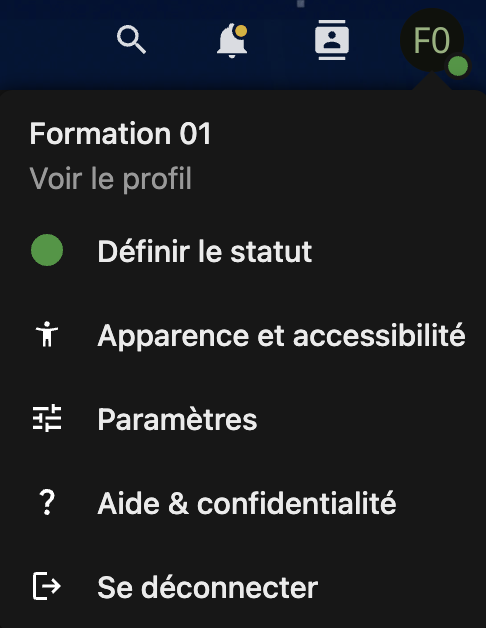This screenshot has height=628, width=486.
Task: Click the small mark at top center
Action: click(301, 3)
